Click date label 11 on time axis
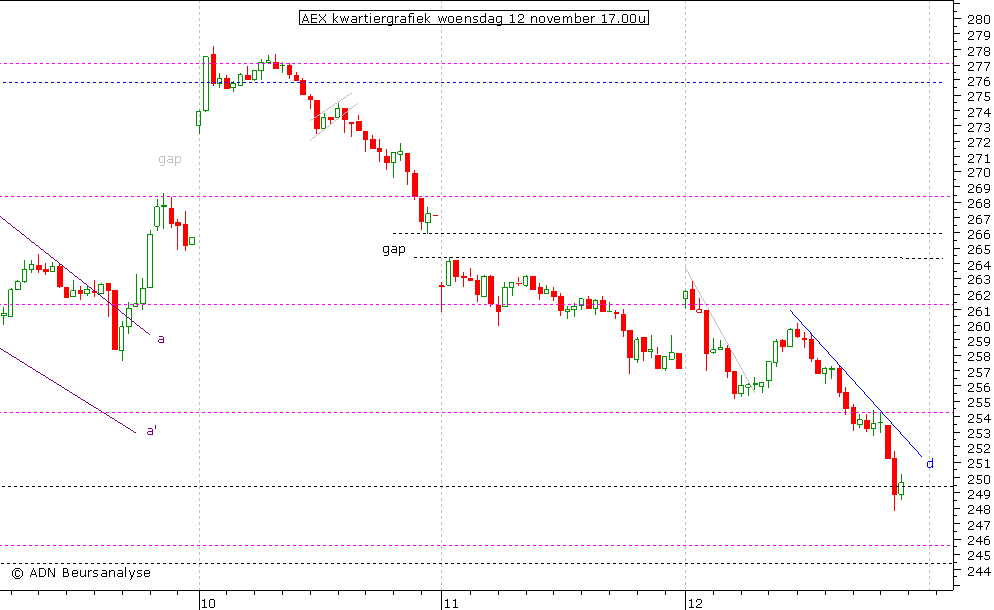This screenshot has height=610, width=994. (x=451, y=603)
